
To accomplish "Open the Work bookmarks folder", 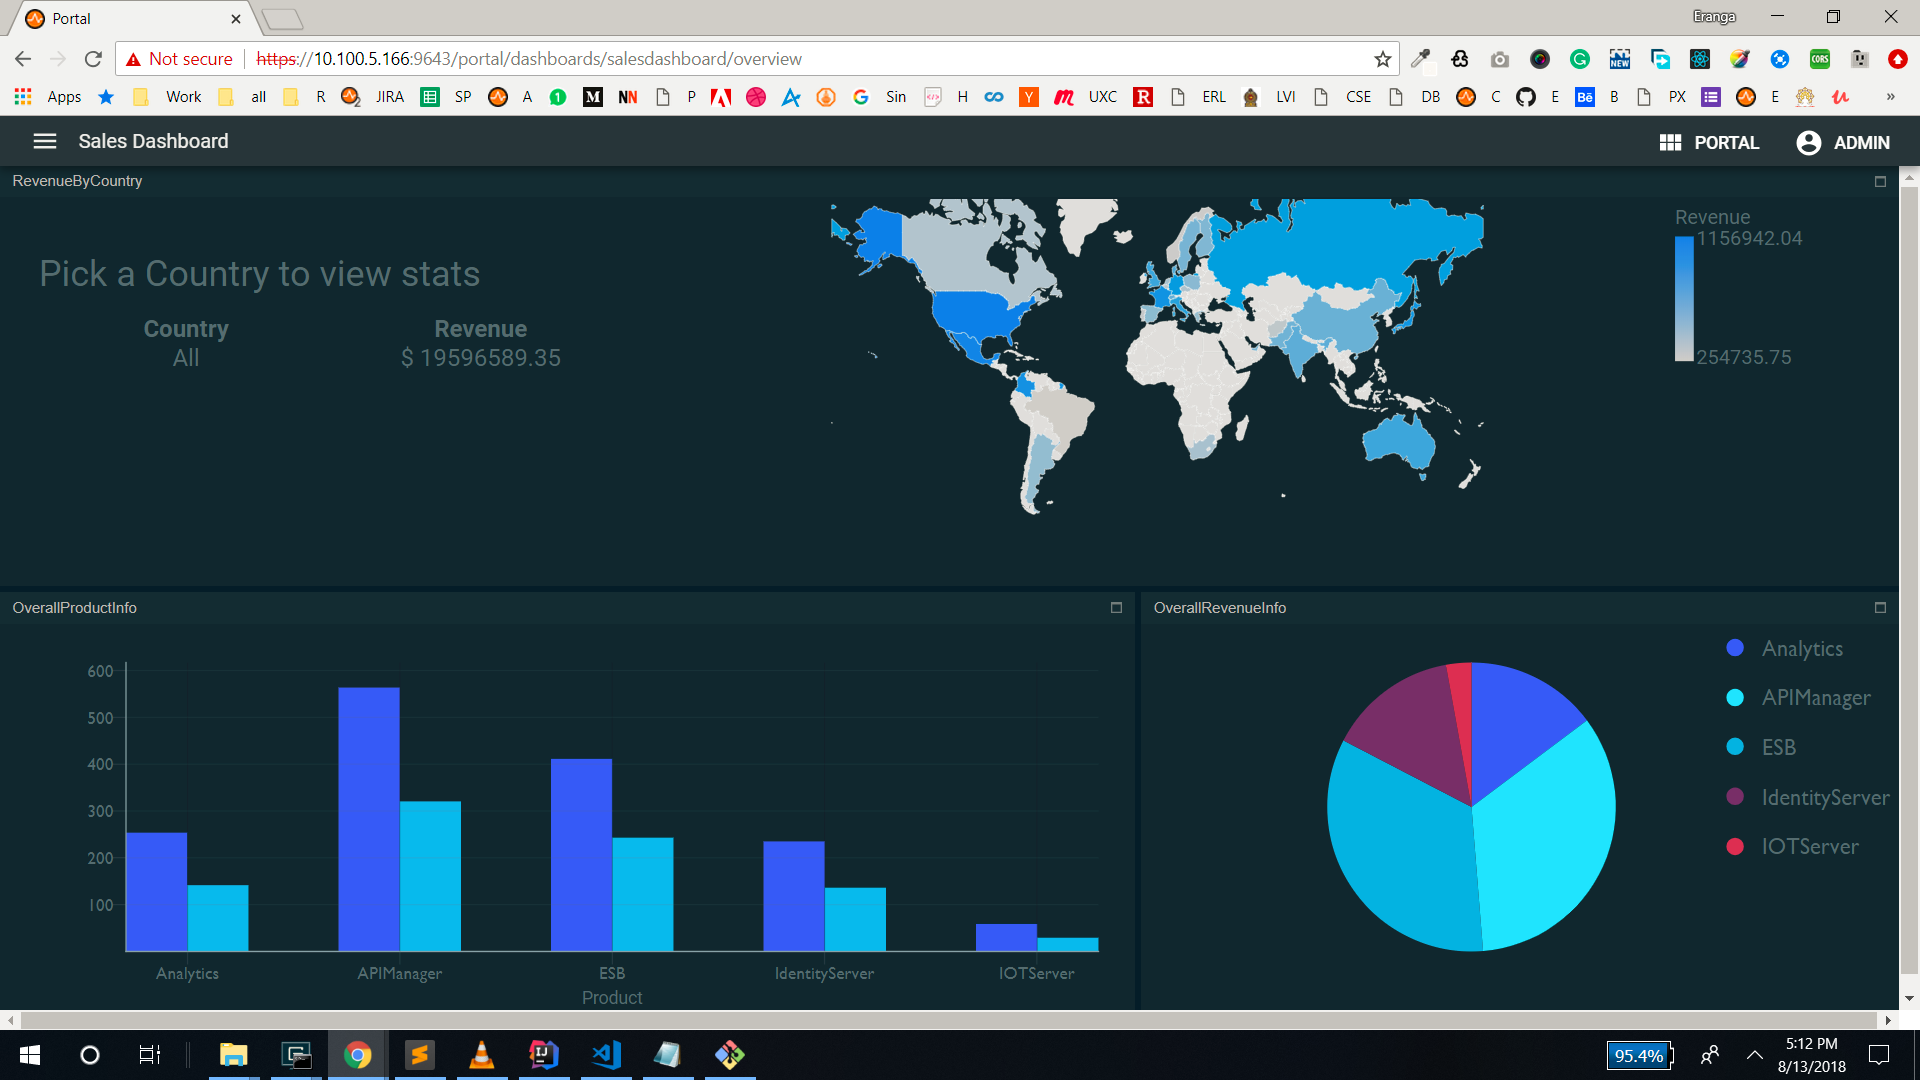I will [x=167, y=97].
